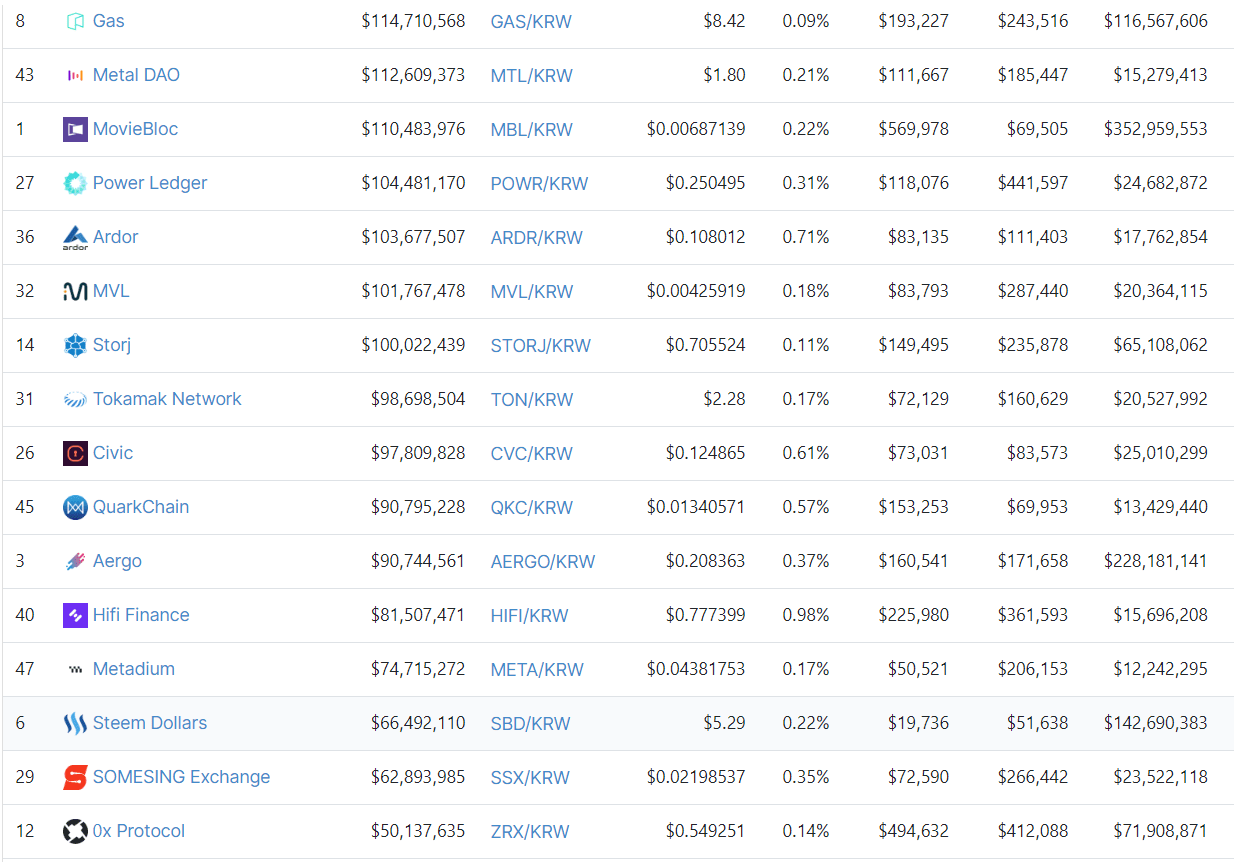Open the Tokamak Network coin link

pyautogui.click(x=167, y=399)
